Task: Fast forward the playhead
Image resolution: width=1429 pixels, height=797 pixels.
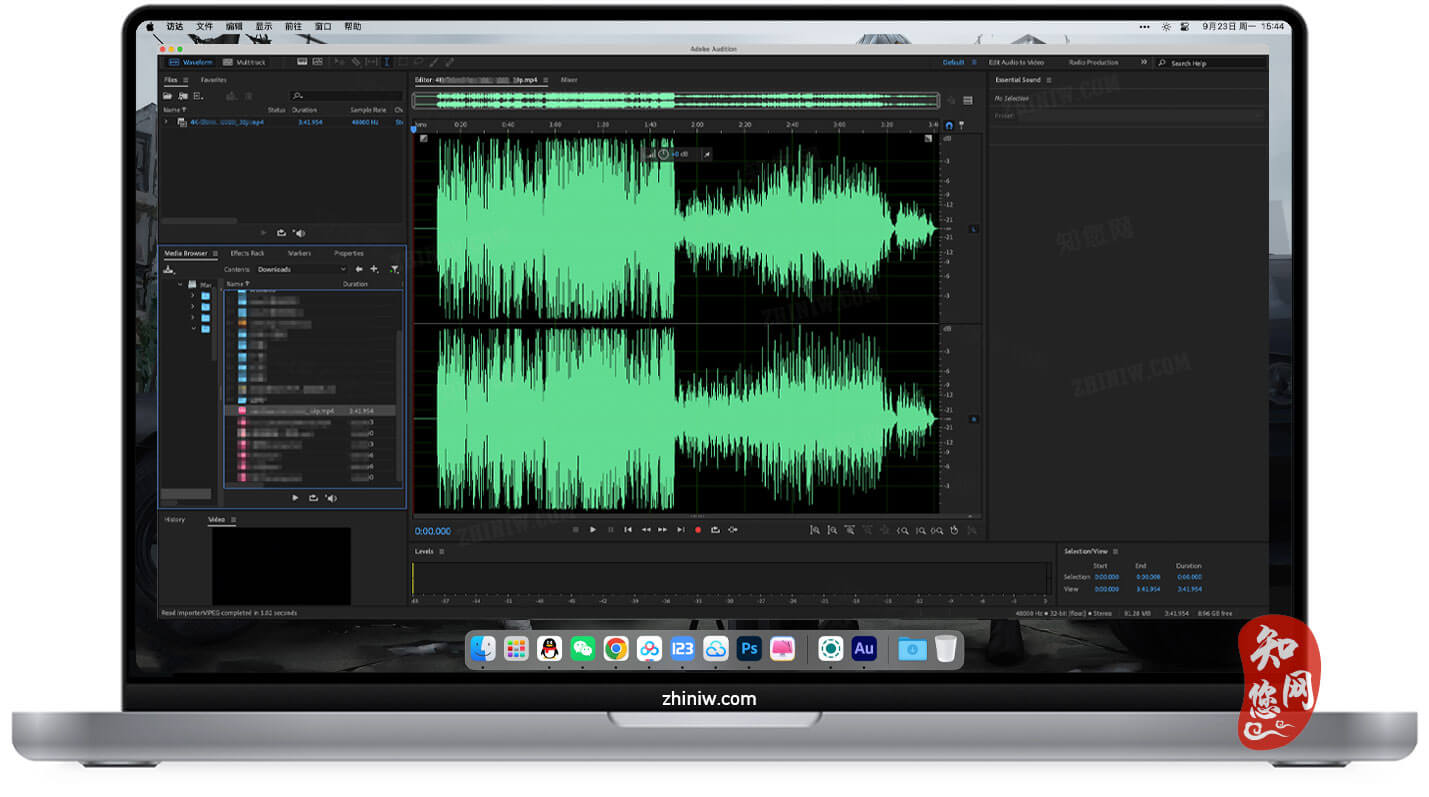Action: tap(662, 529)
